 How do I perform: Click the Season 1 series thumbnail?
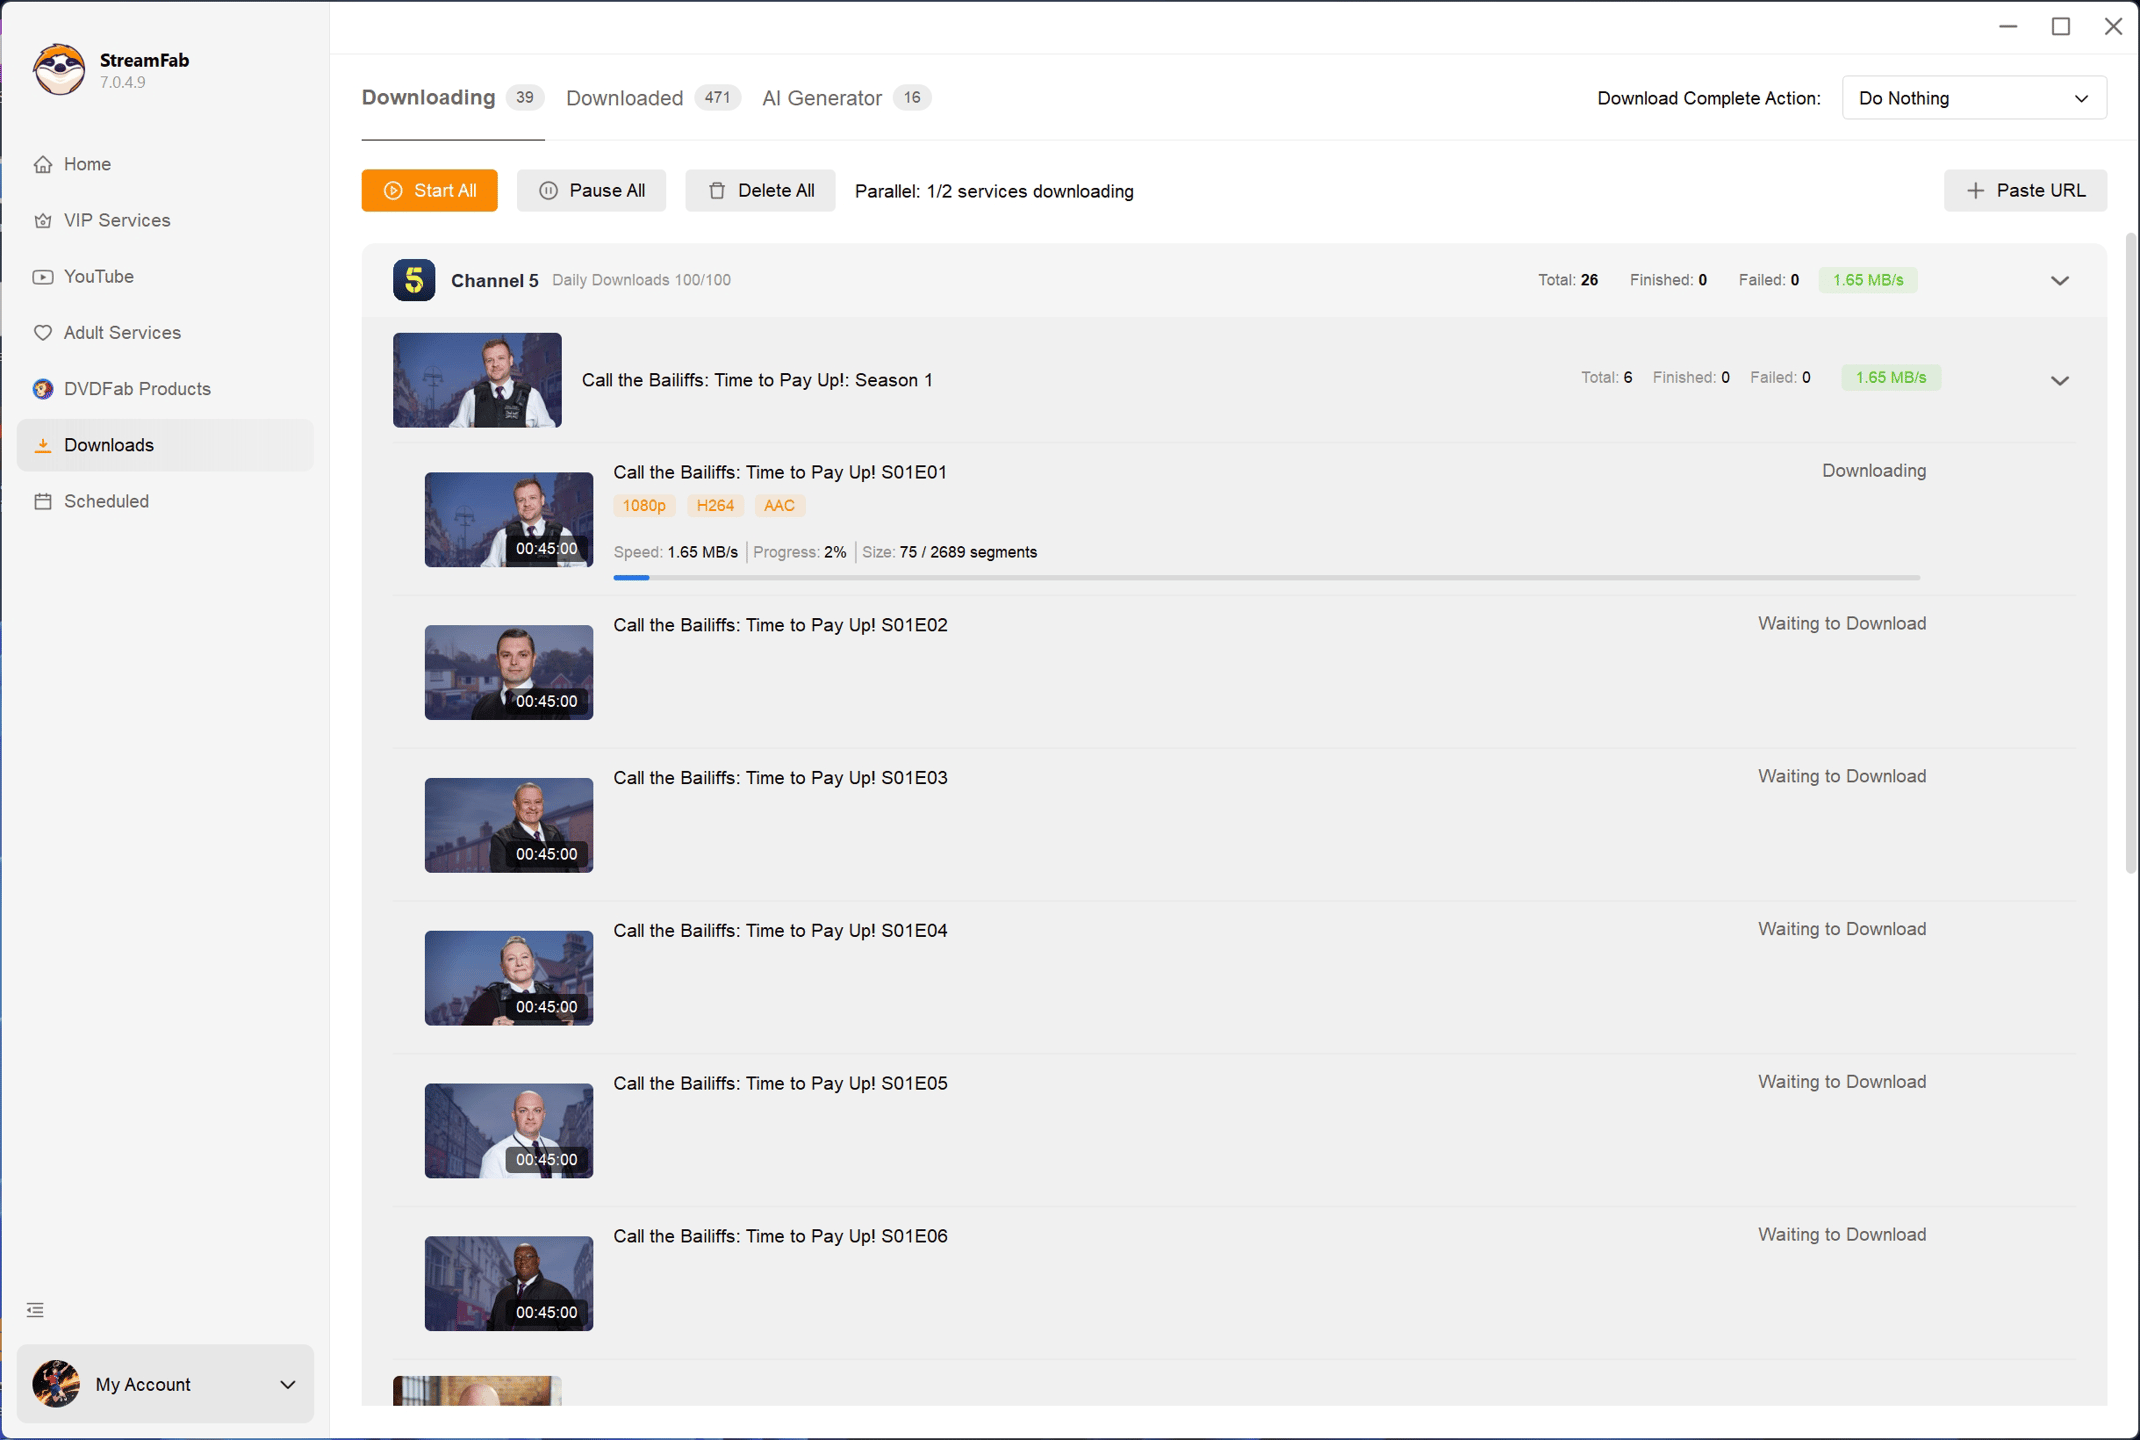coord(477,380)
